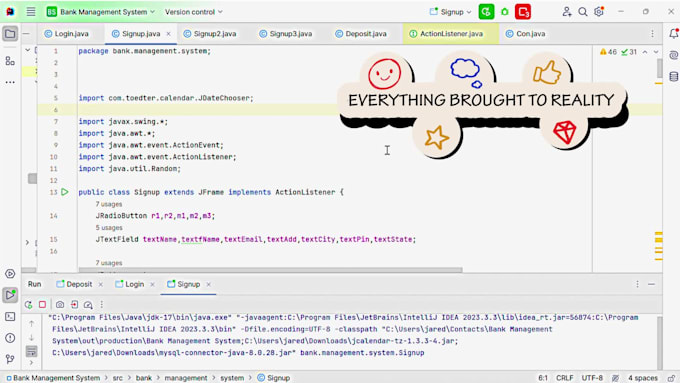Expand the collapsed project tree node

[27, 242]
